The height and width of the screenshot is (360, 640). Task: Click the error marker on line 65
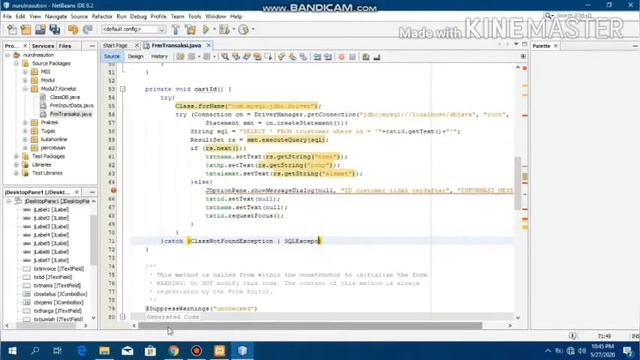113,190
